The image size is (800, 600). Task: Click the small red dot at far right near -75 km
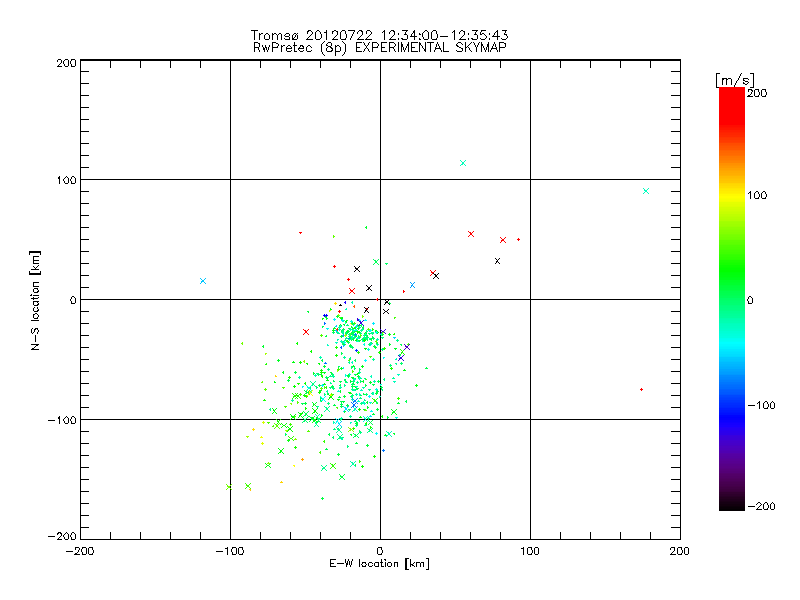(641, 390)
